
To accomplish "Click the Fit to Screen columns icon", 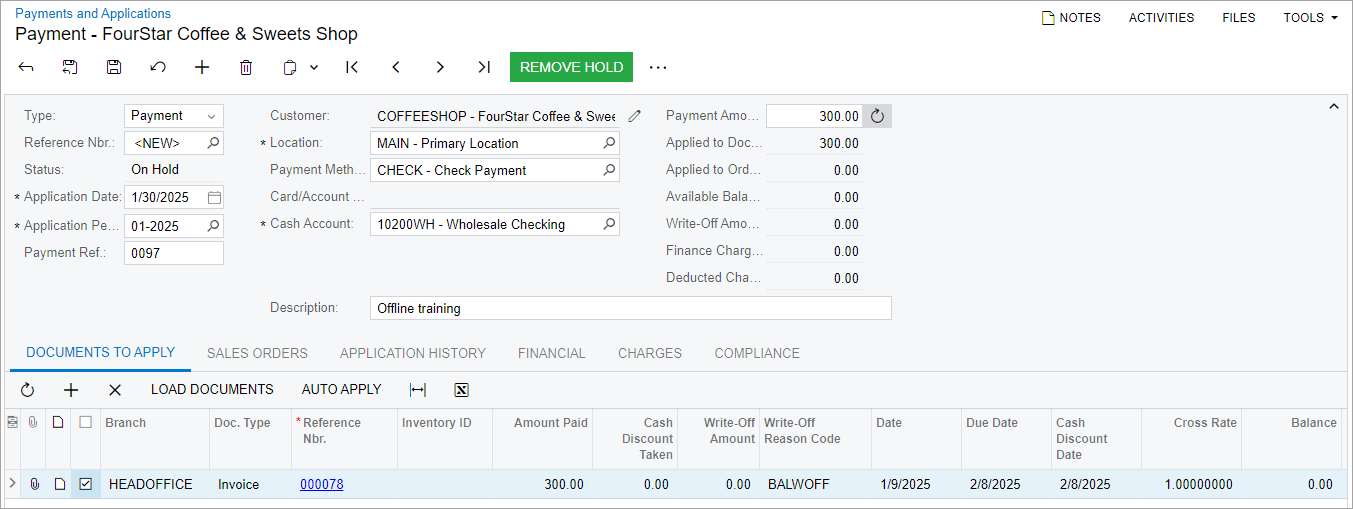I will coord(418,389).
